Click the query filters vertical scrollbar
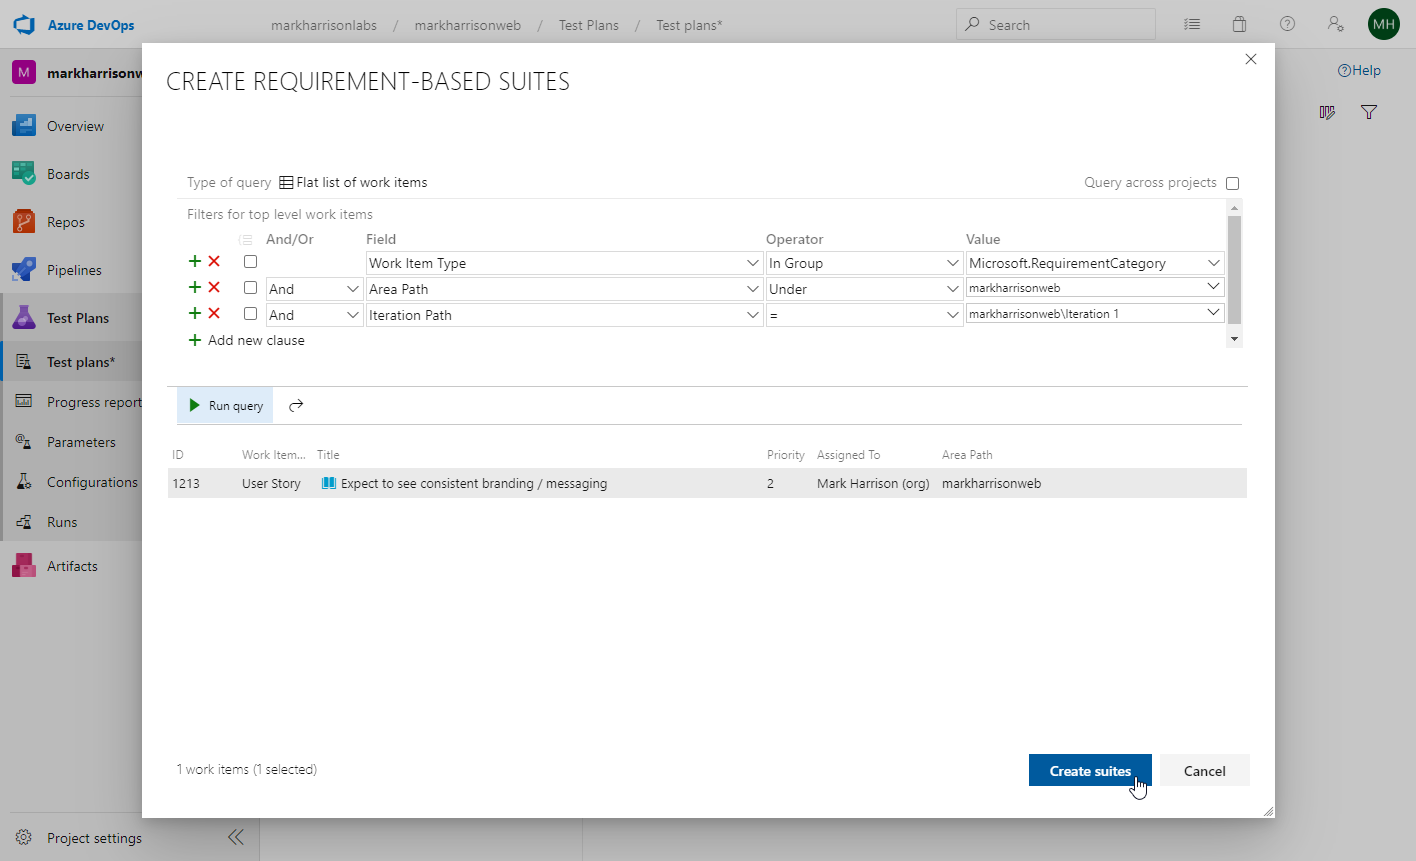Image resolution: width=1416 pixels, height=861 pixels. tap(1234, 270)
